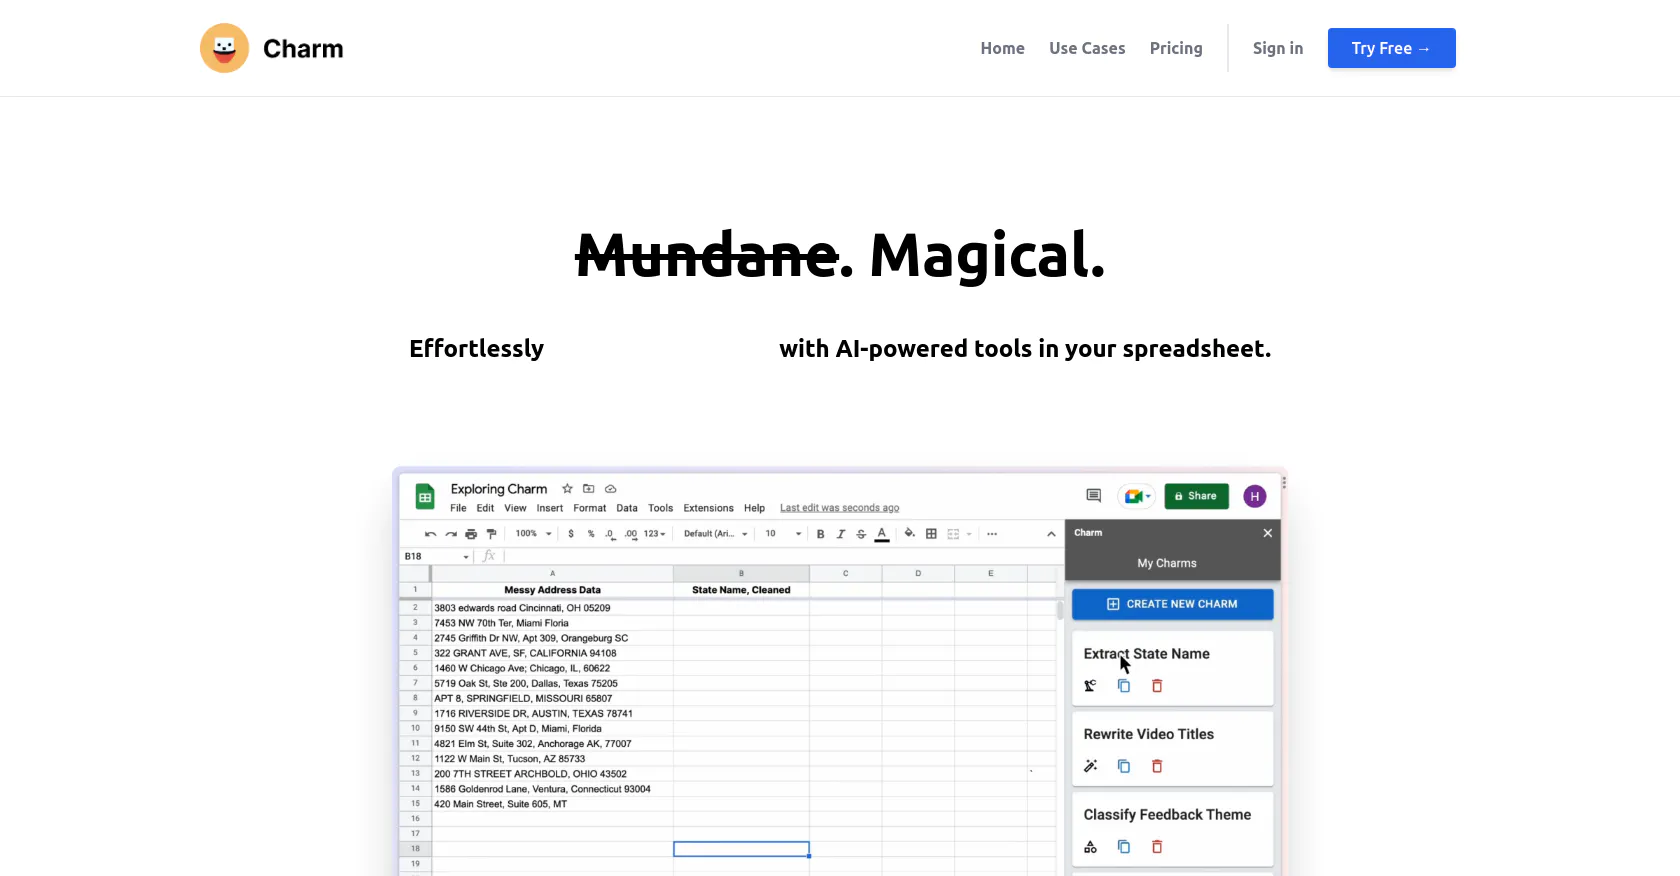Duplicate the Rewrite Video Titles charm
Screen dimensions: 1680x876
click(x=1124, y=766)
